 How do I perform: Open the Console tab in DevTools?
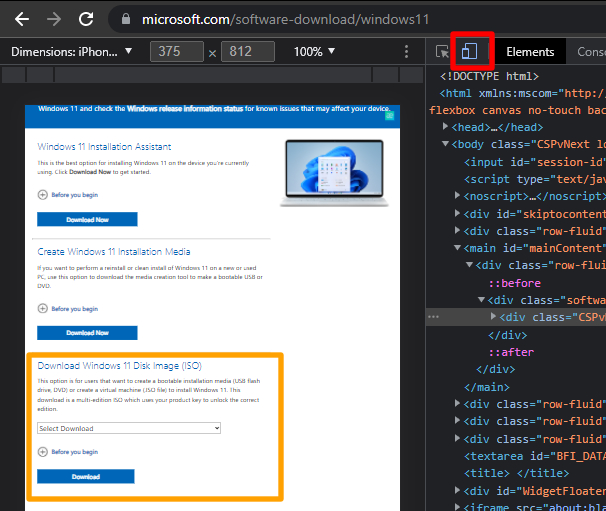pos(590,52)
